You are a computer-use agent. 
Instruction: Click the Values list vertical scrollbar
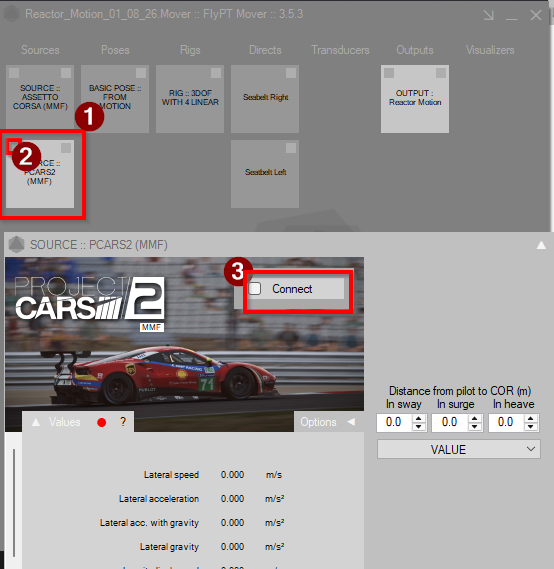click(x=14, y=503)
